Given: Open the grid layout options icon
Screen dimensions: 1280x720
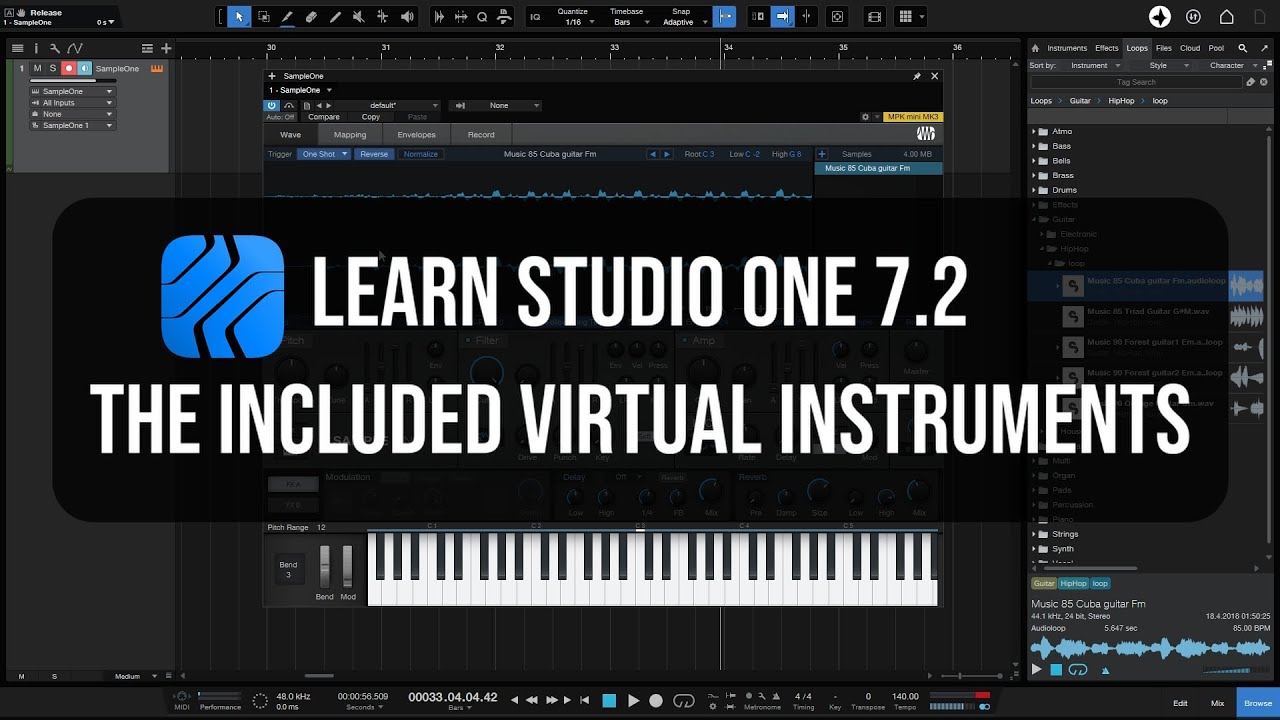Looking at the screenshot, I should click(905, 17).
